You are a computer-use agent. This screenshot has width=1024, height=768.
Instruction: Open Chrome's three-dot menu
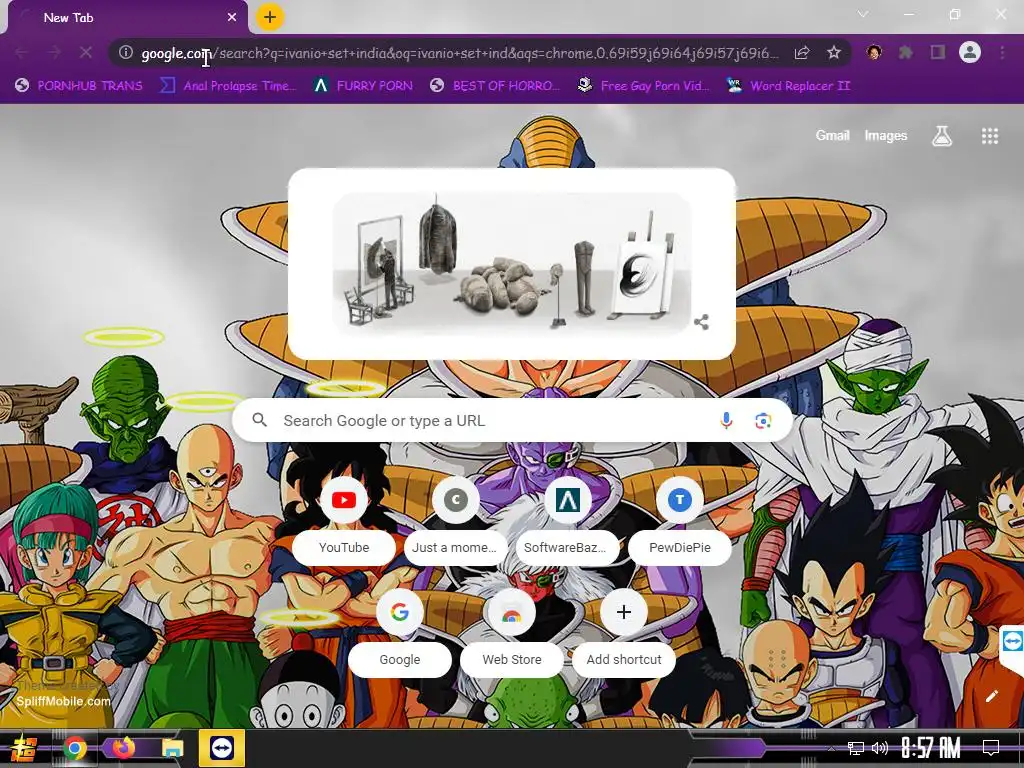(1002, 52)
